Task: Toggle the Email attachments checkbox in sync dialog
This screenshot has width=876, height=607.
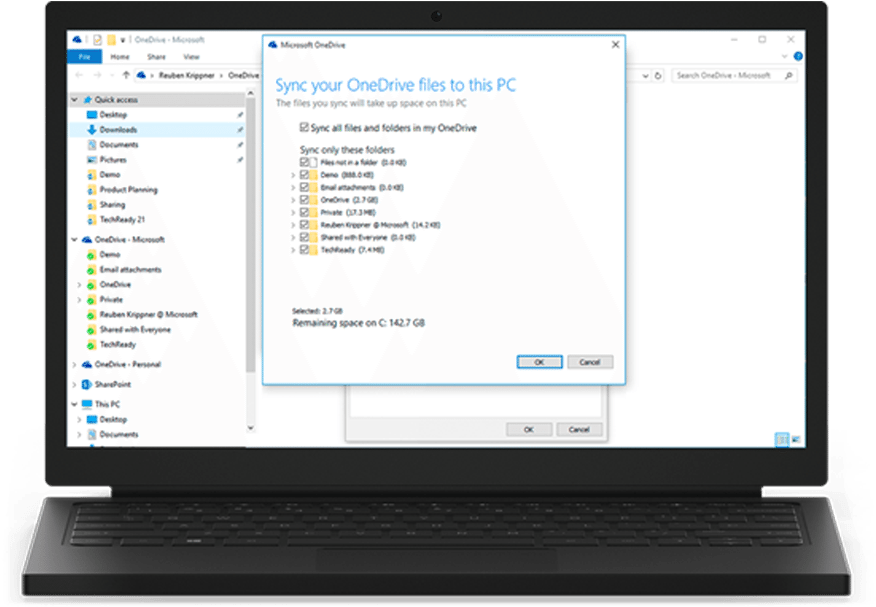Action: pyautogui.click(x=304, y=187)
